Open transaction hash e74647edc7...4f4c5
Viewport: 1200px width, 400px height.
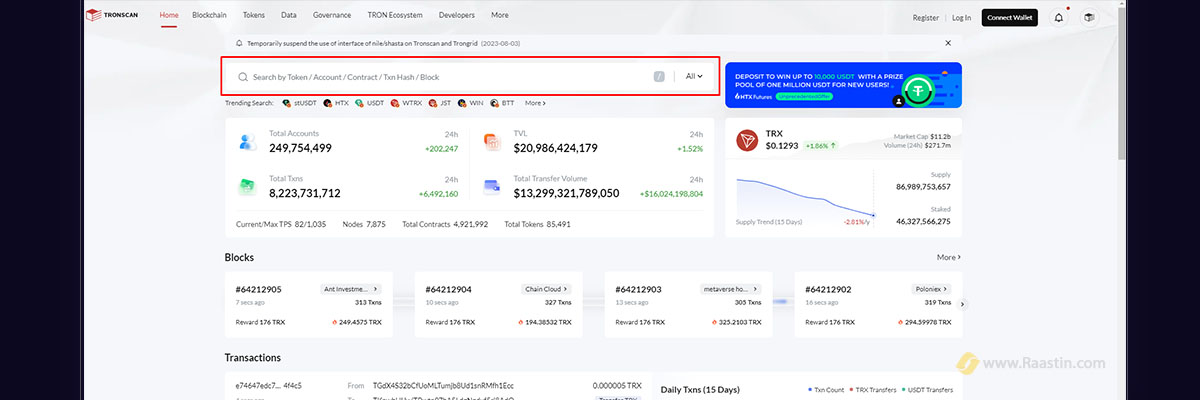click(x=268, y=385)
